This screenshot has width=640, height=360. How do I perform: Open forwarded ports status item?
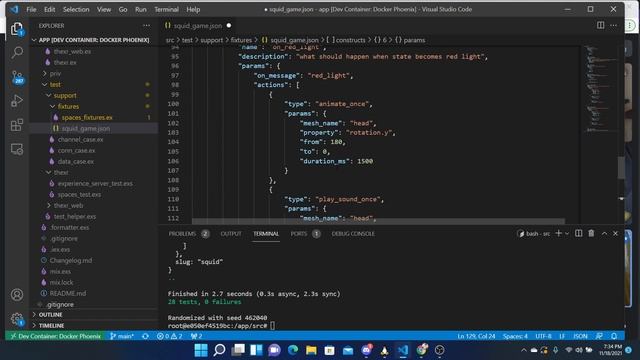coord(196,336)
